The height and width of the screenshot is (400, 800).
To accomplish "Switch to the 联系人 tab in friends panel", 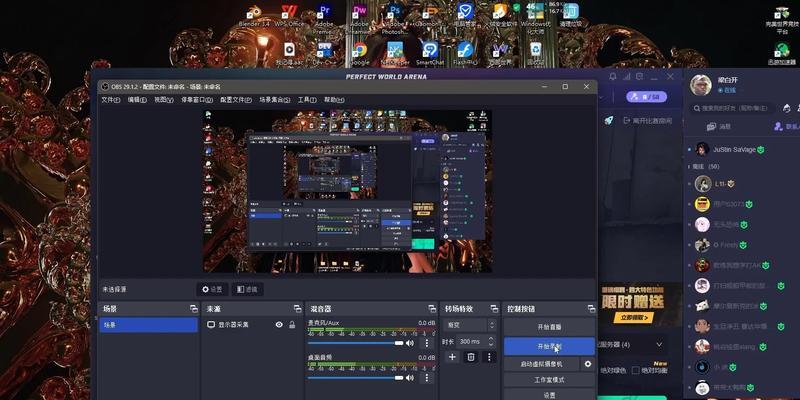I will point(786,127).
